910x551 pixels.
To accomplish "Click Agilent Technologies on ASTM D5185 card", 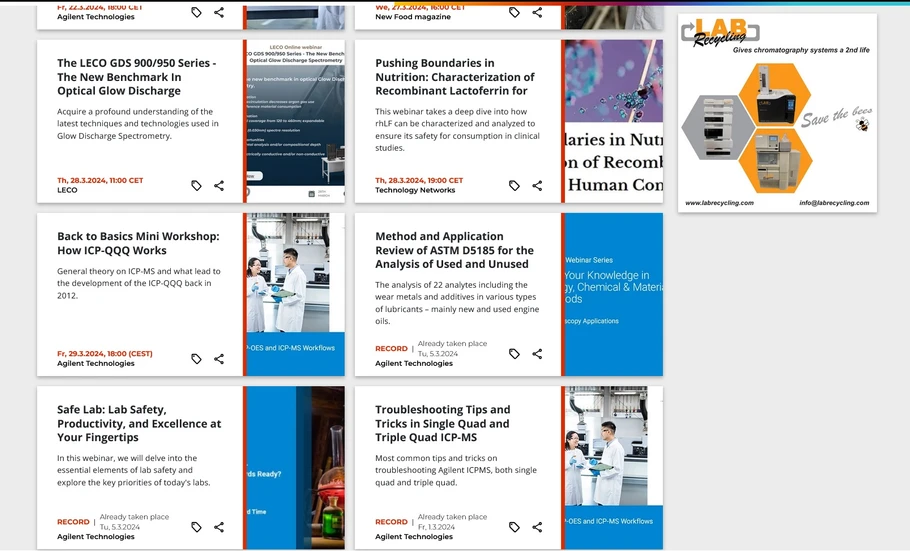I will pos(414,363).
